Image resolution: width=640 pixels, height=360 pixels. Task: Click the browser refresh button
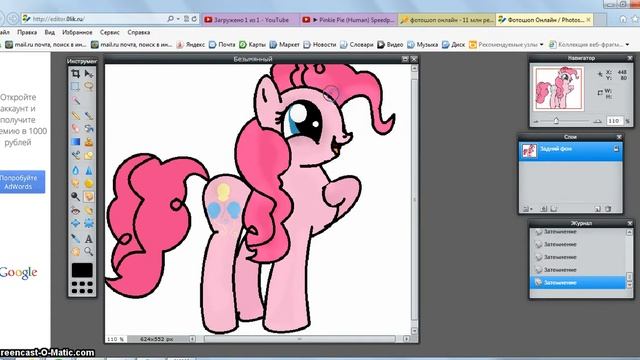click(195, 19)
